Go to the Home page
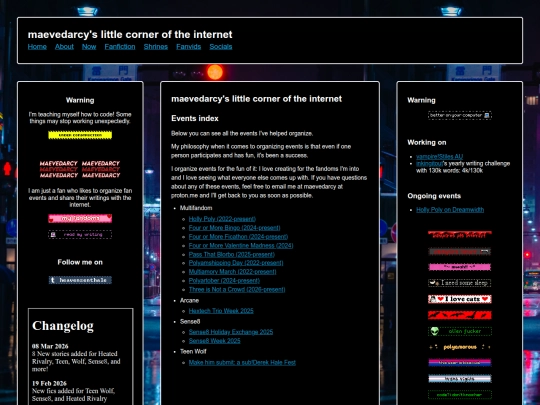540x405 pixels. 37,46
